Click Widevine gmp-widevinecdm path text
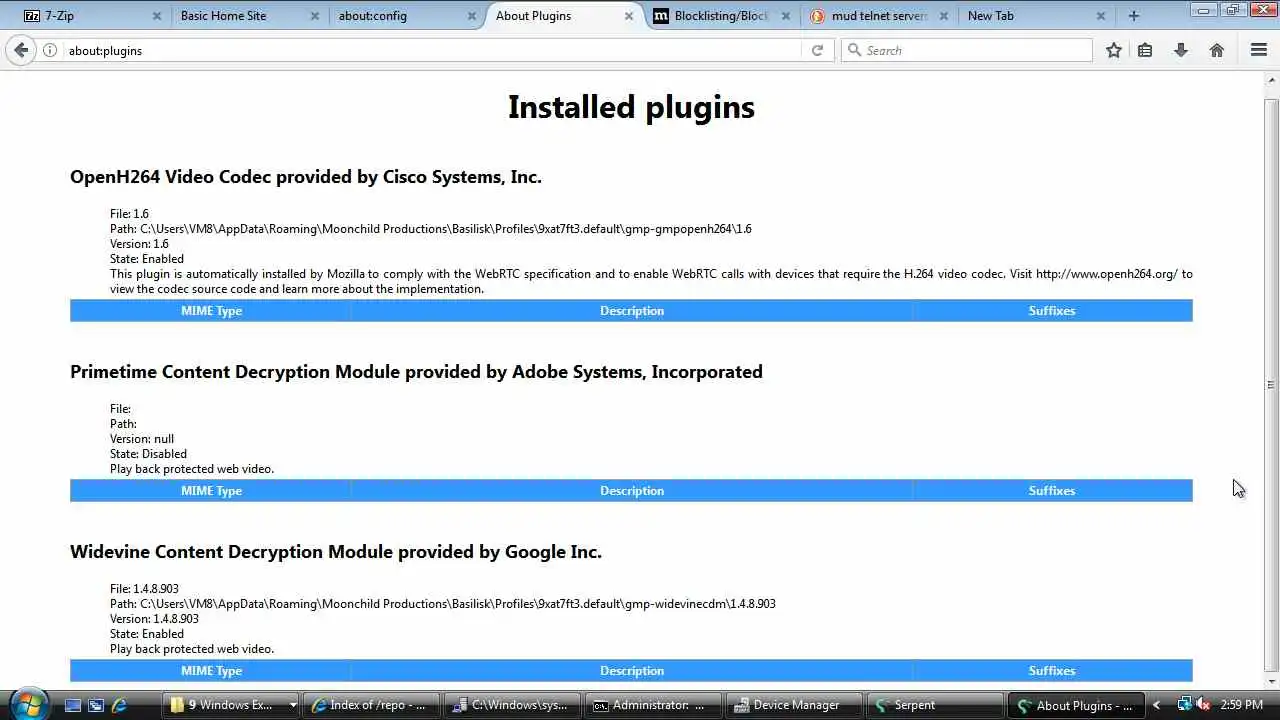1280x720 pixels. tap(443, 604)
